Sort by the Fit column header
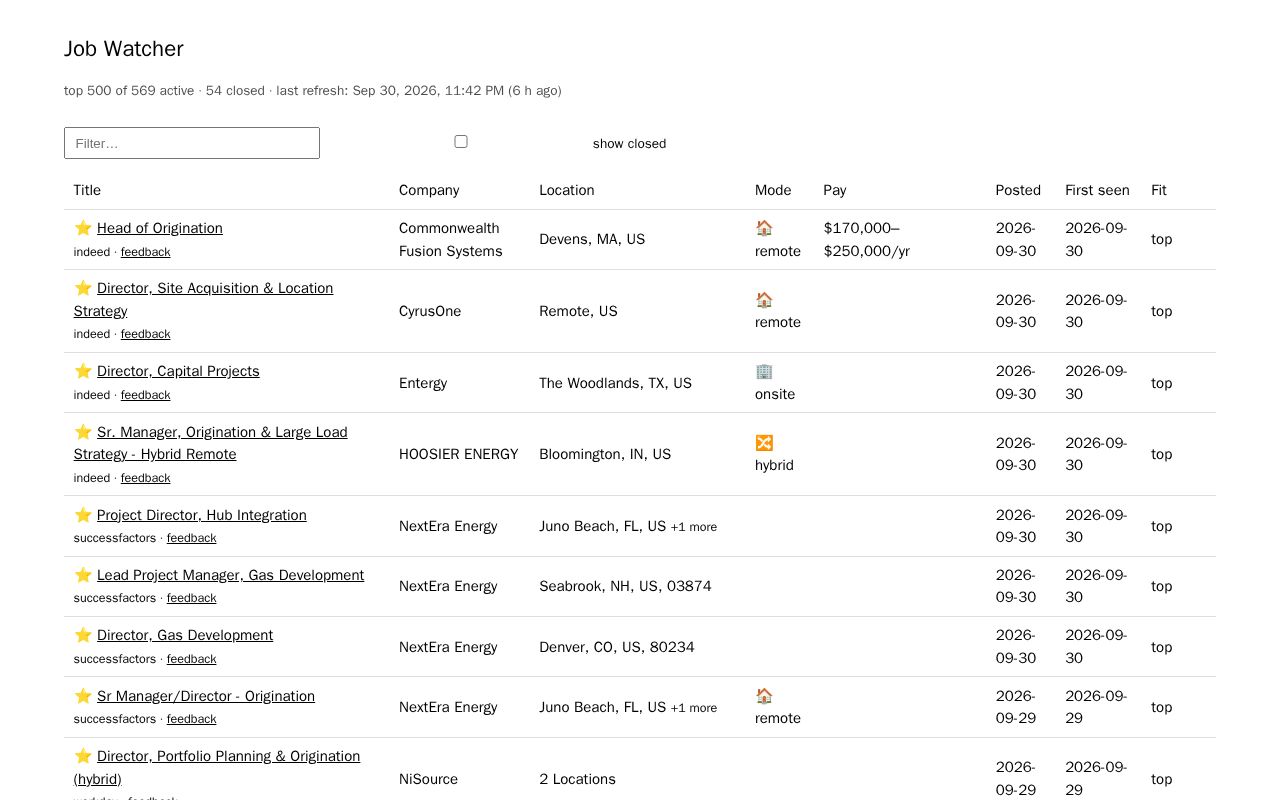Image resolution: width=1280 pixels, height=800 pixels. [x=1159, y=190]
